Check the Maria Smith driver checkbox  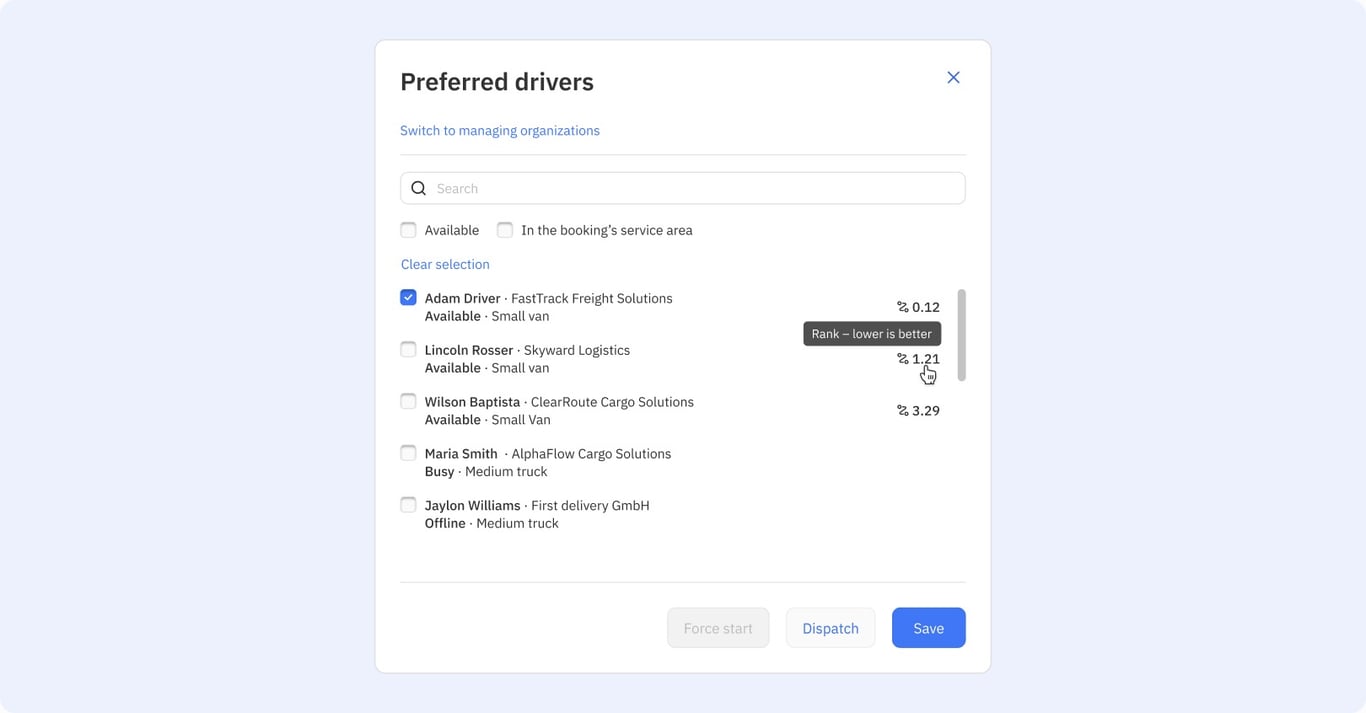coord(408,453)
